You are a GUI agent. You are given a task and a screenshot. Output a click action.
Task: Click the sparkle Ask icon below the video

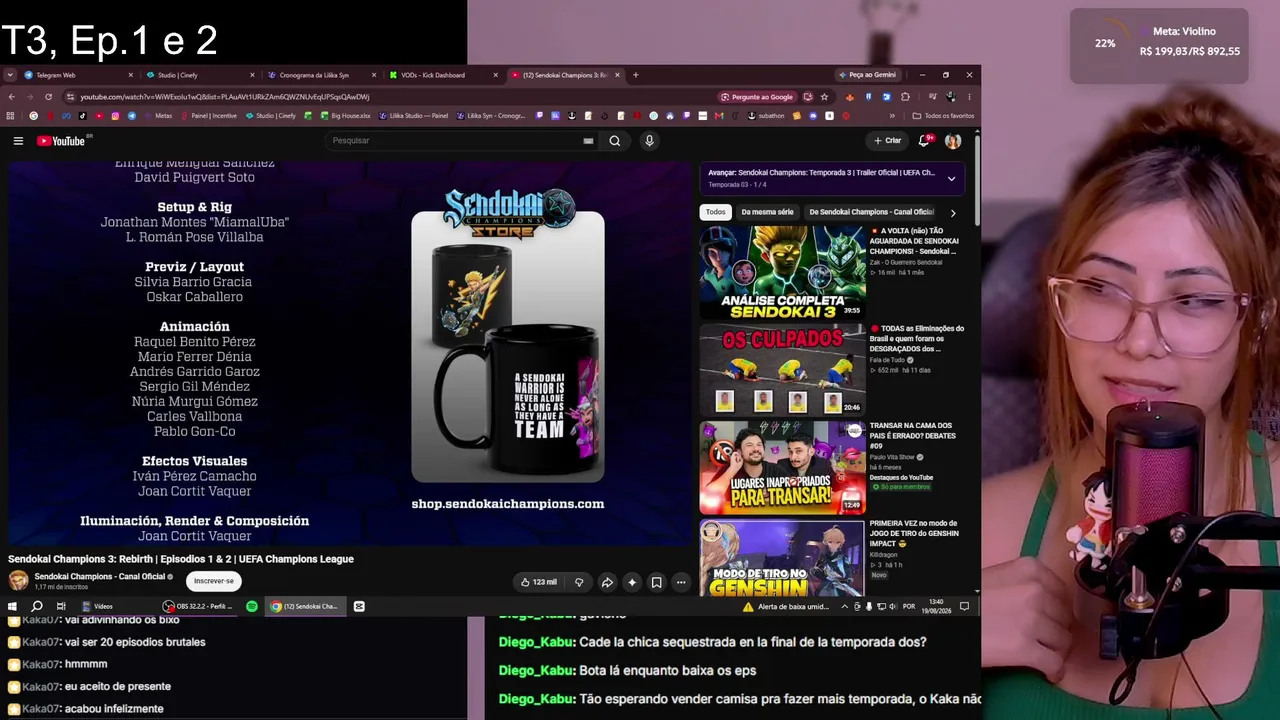[x=632, y=582]
